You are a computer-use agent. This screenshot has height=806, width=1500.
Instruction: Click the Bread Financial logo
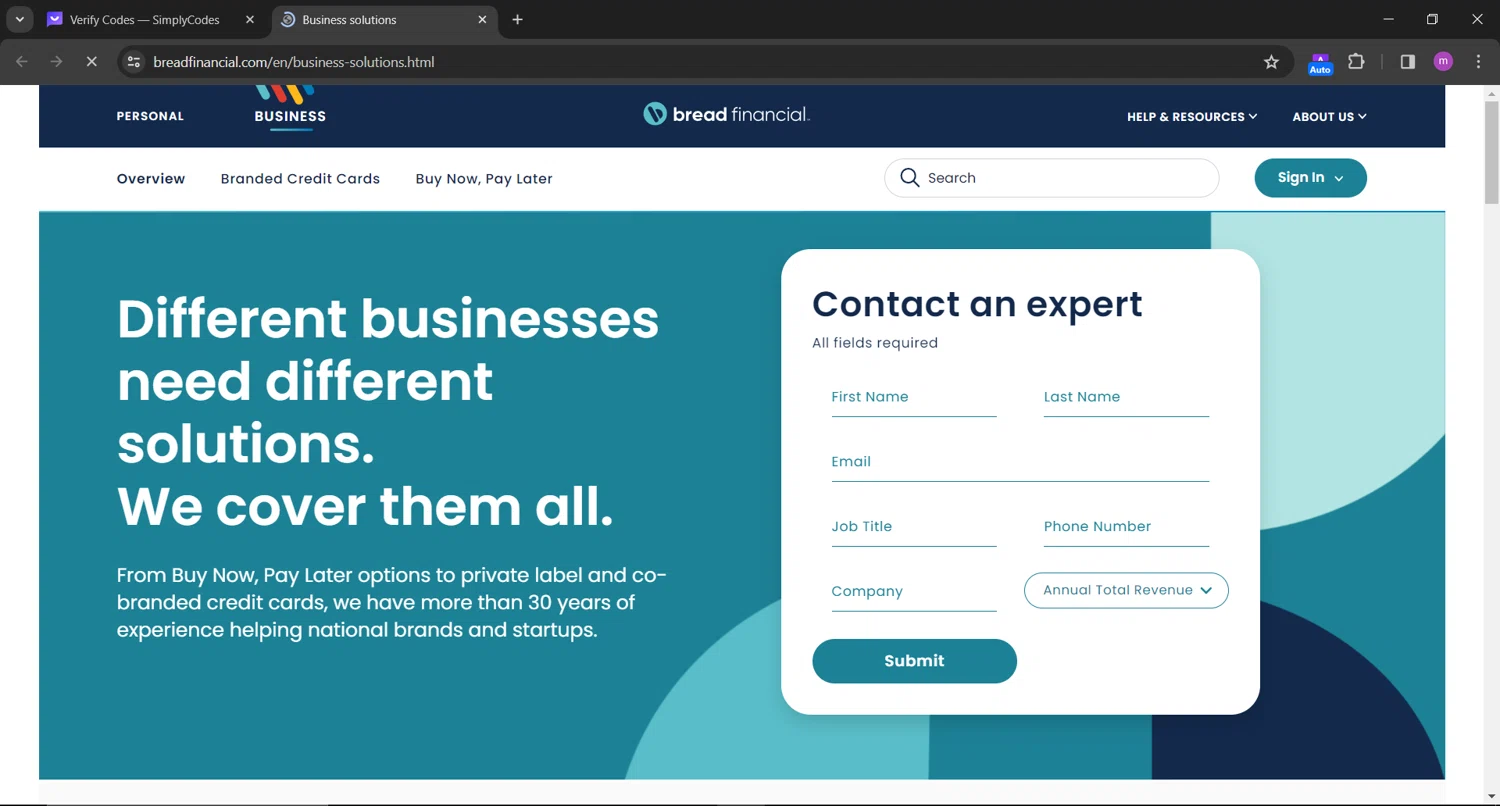tap(726, 114)
